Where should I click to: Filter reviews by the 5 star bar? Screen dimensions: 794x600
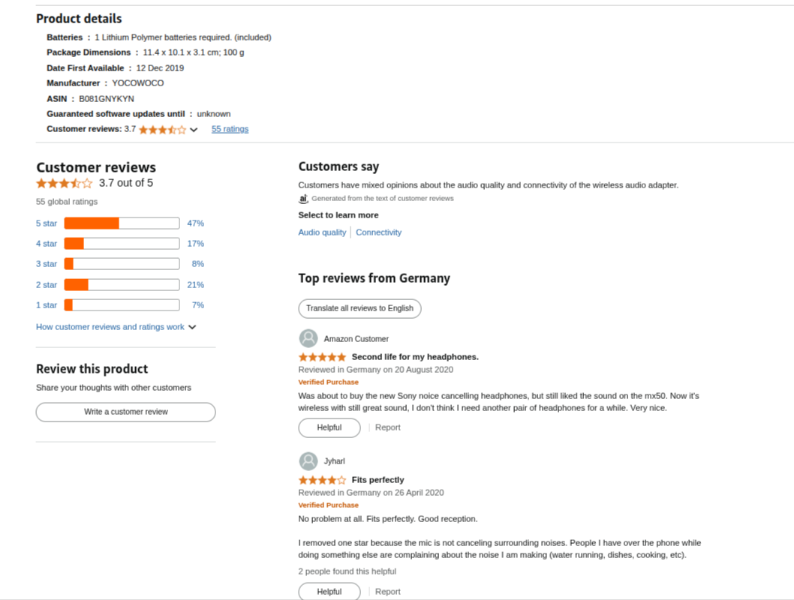click(x=121, y=223)
